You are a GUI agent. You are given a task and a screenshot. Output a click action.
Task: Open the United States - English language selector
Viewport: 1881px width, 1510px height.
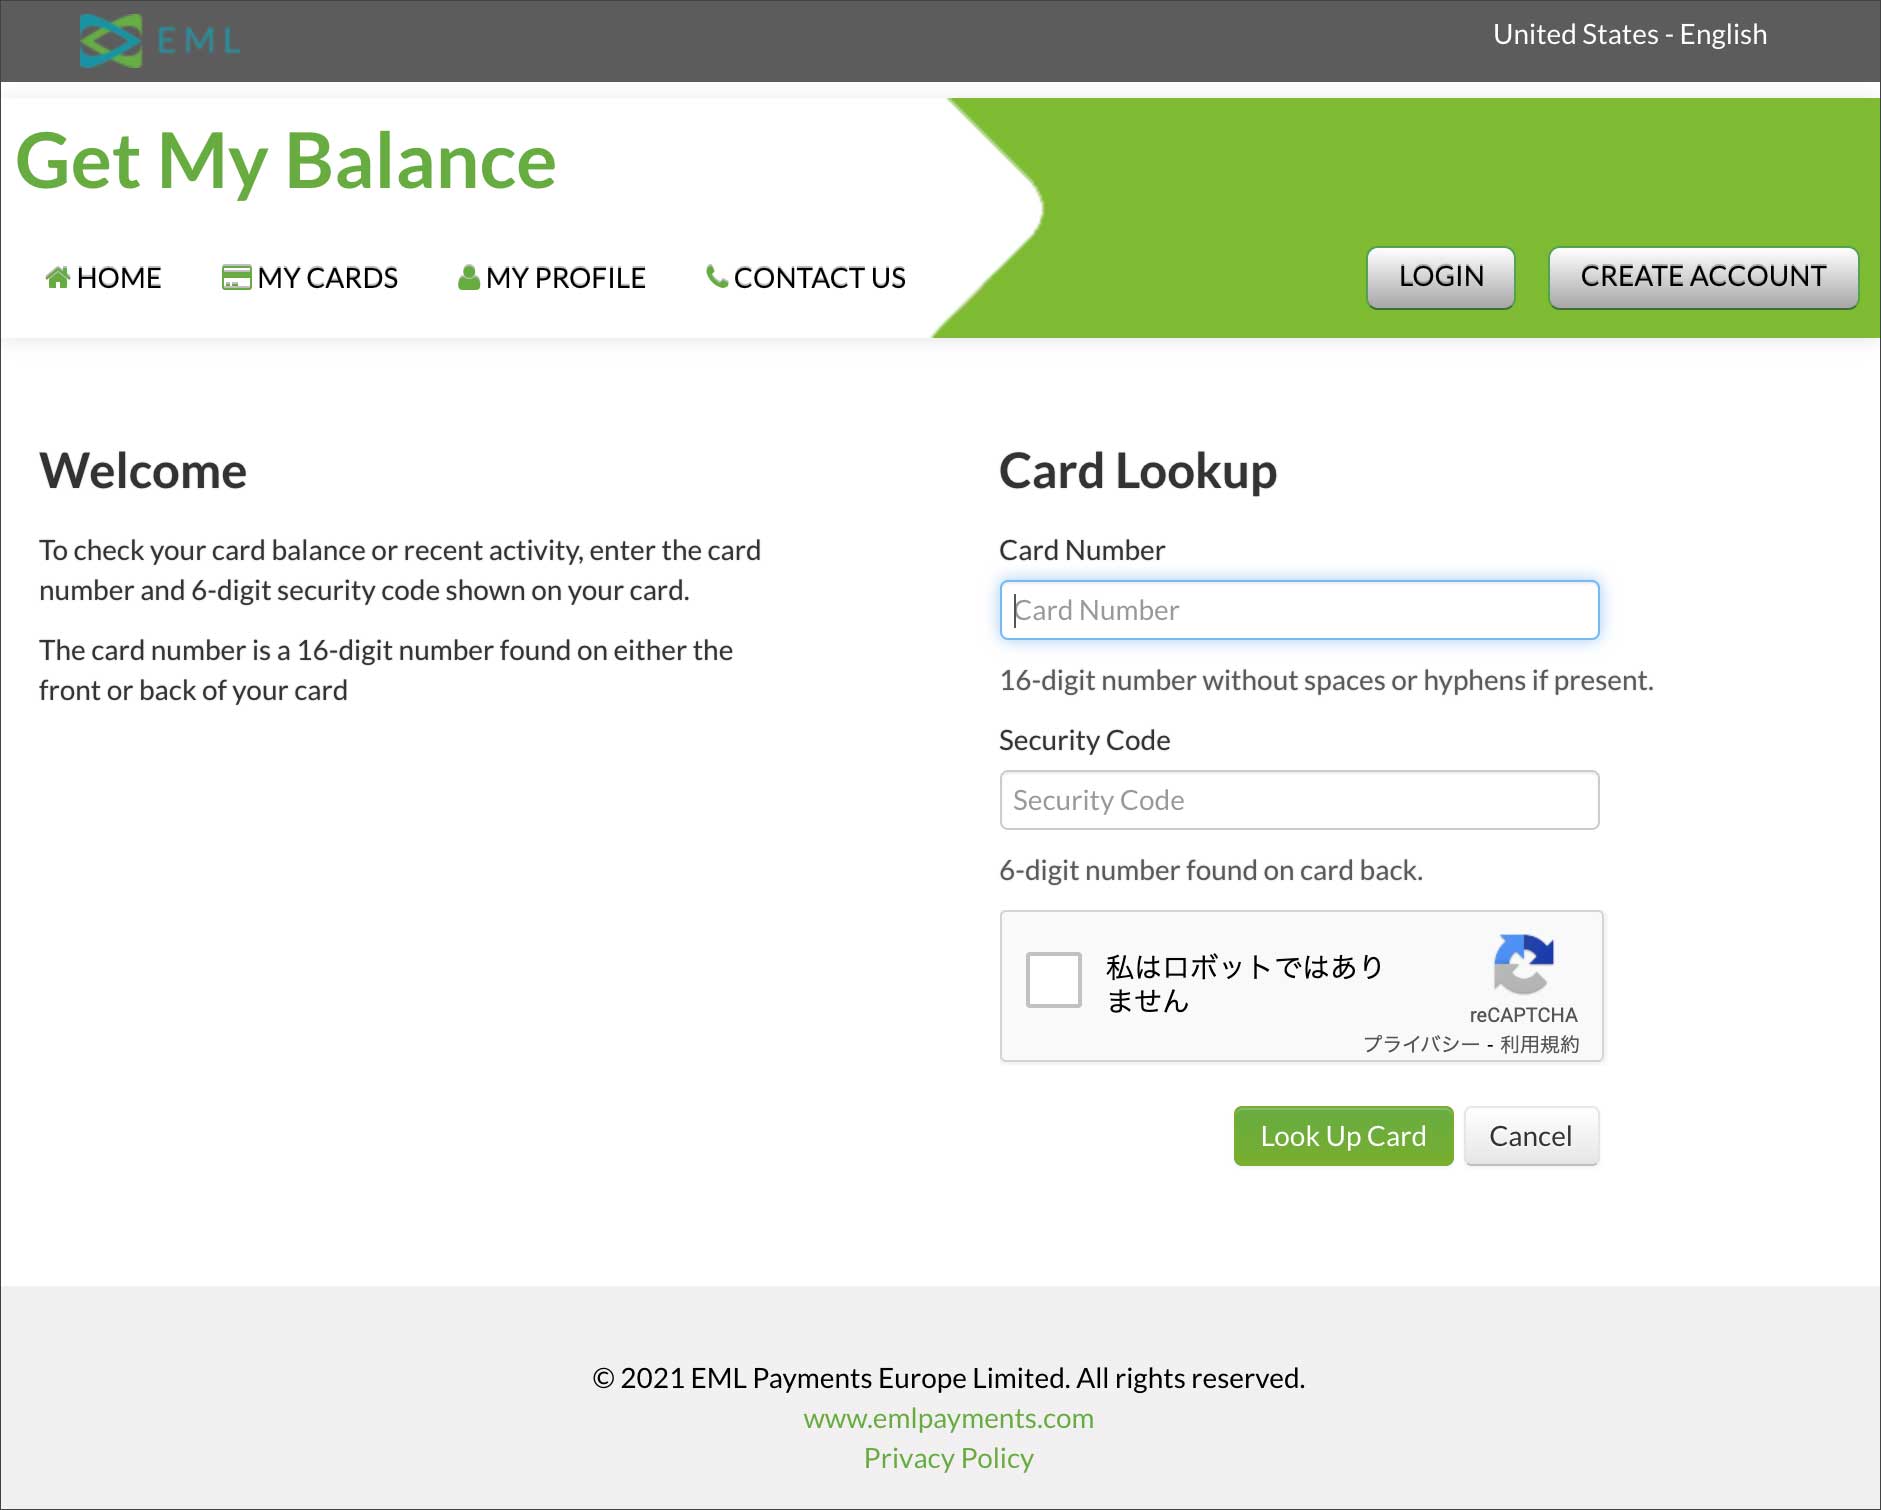click(1629, 35)
